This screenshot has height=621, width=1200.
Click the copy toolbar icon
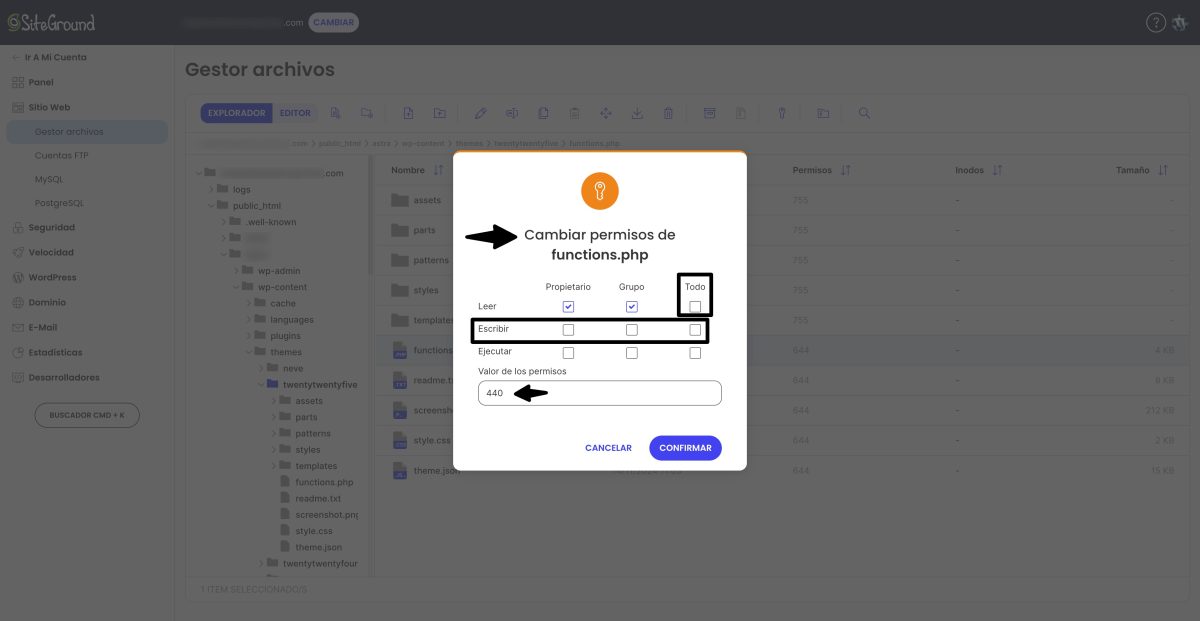(543, 113)
